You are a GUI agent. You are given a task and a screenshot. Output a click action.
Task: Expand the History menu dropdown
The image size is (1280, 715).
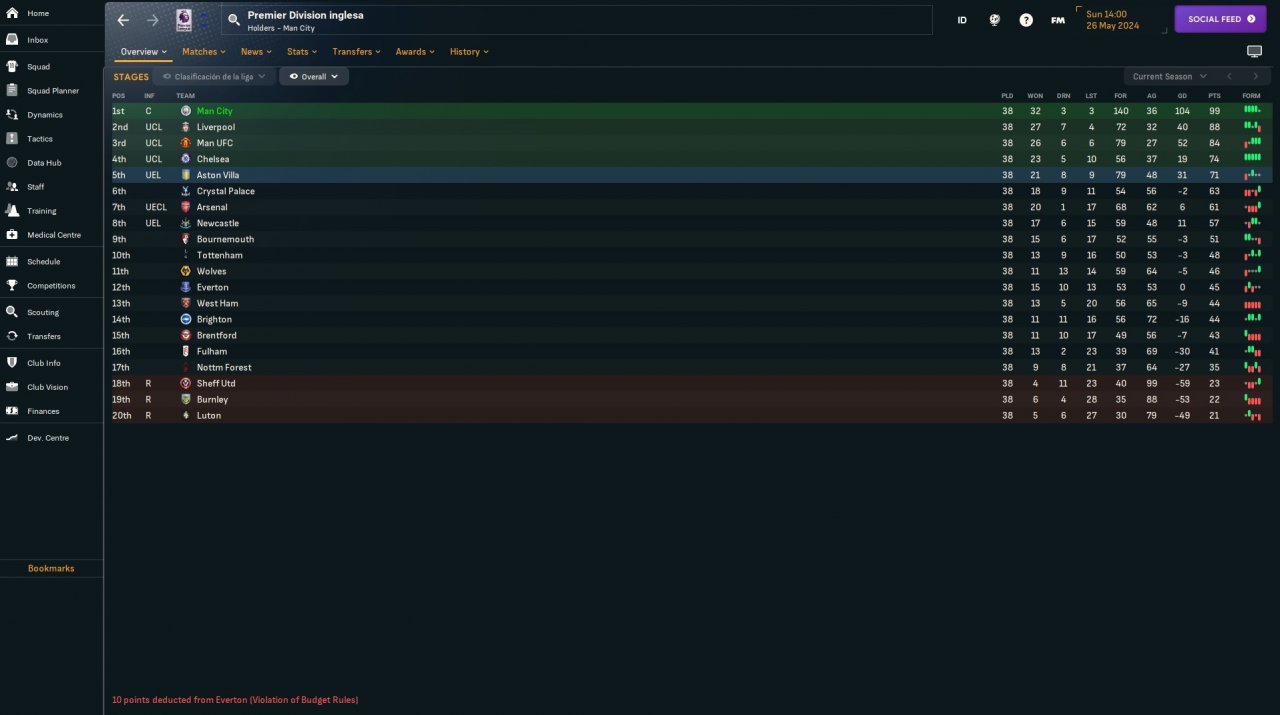[x=469, y=51]
